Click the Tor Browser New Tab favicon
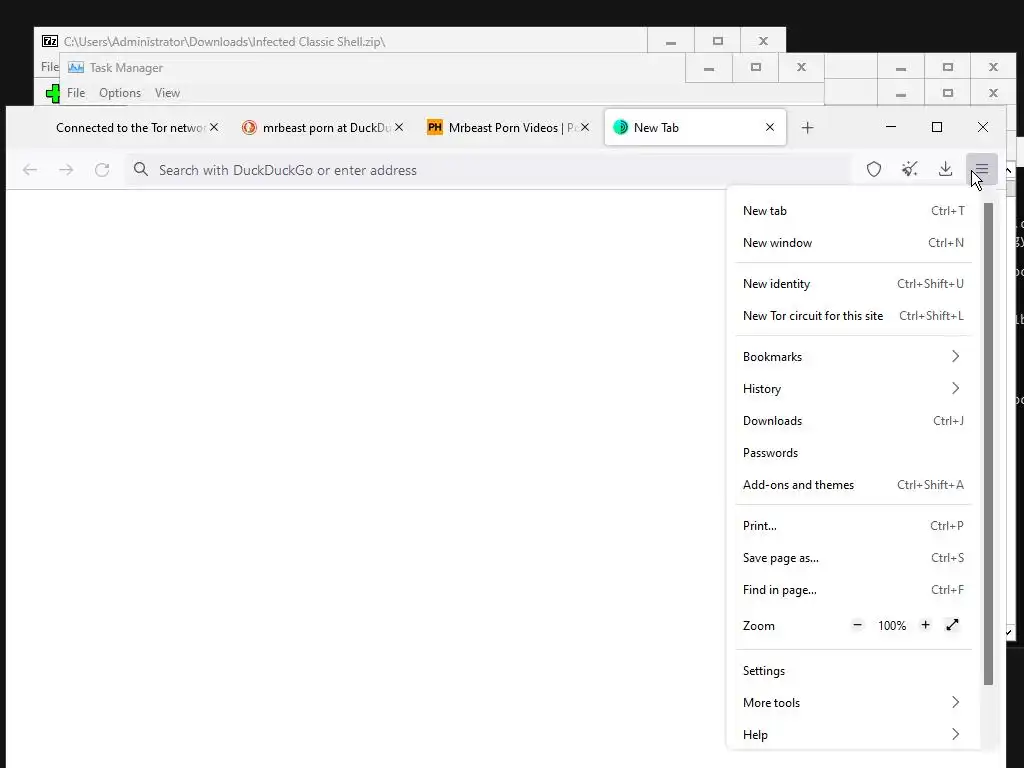The width and height of the screenshot is (1024, 768). 620,127
